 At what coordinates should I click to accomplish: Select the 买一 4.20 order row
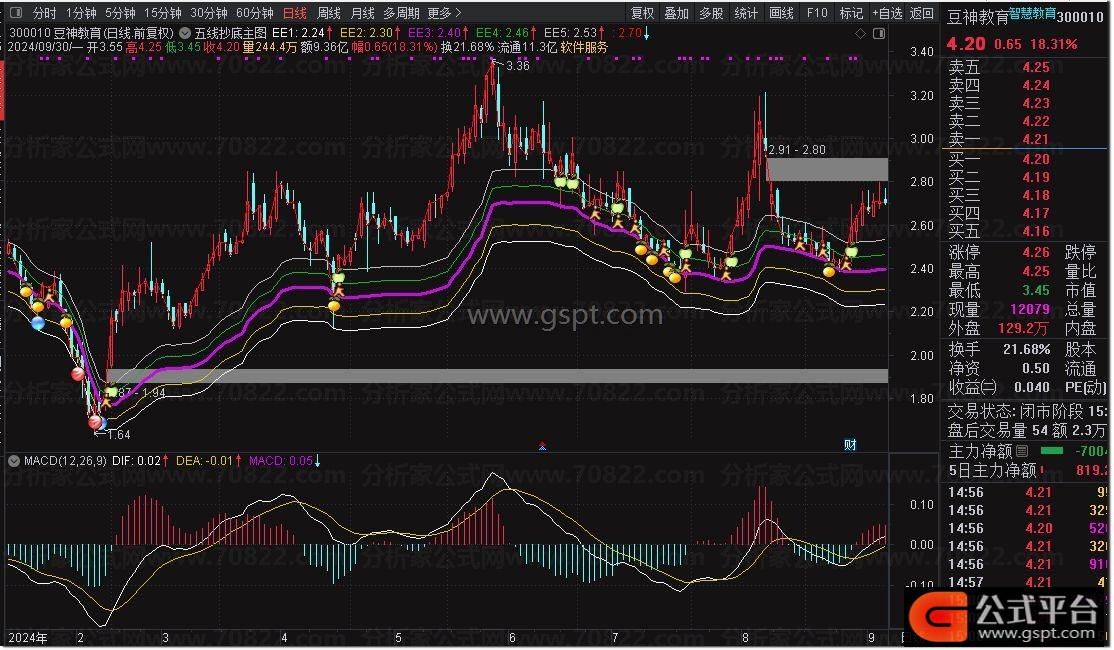coord(1024,158)
